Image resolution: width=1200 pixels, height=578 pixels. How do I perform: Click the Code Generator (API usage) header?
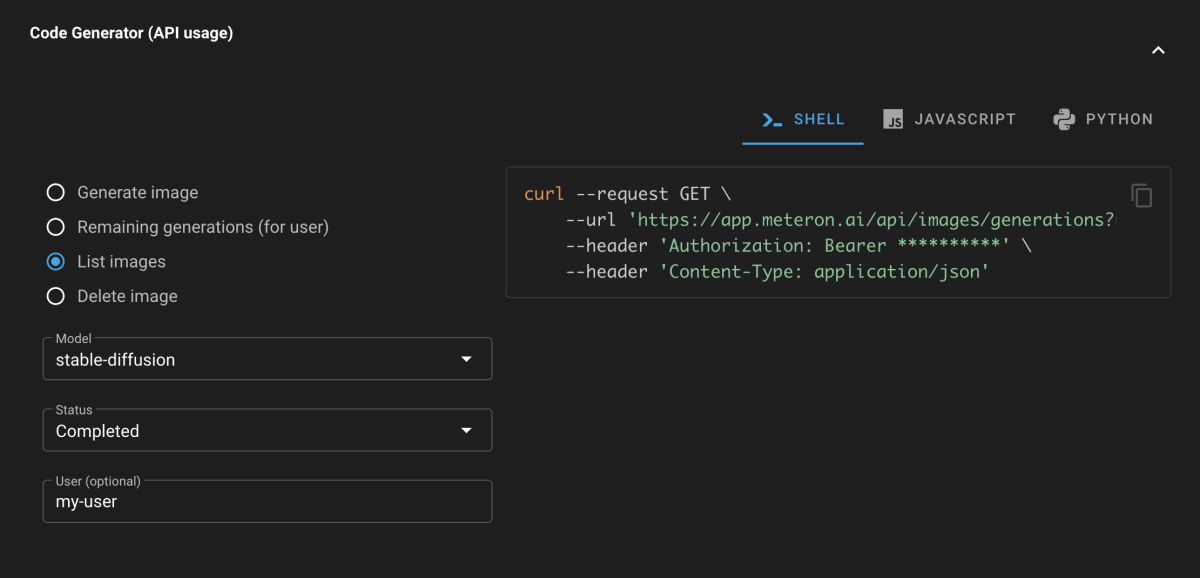point(131,33)
